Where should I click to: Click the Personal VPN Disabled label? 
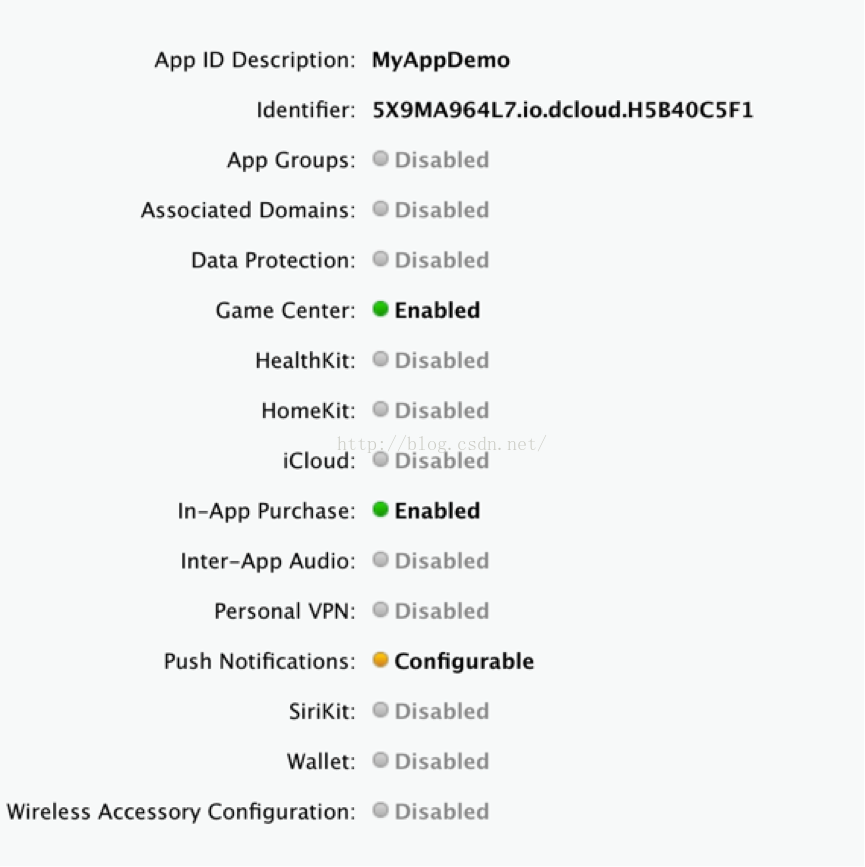pyautogui.click(x=442, y=611)
